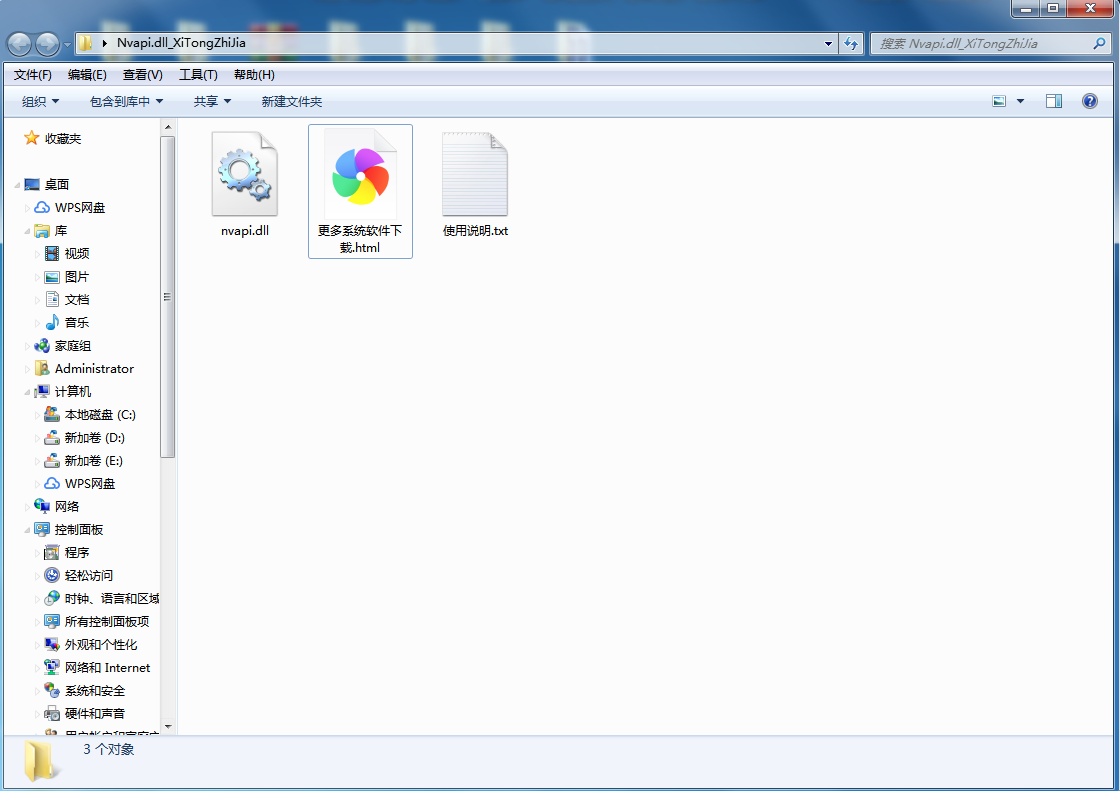Open Help with the question mark icon
1120x791 pixels.
1089,101
